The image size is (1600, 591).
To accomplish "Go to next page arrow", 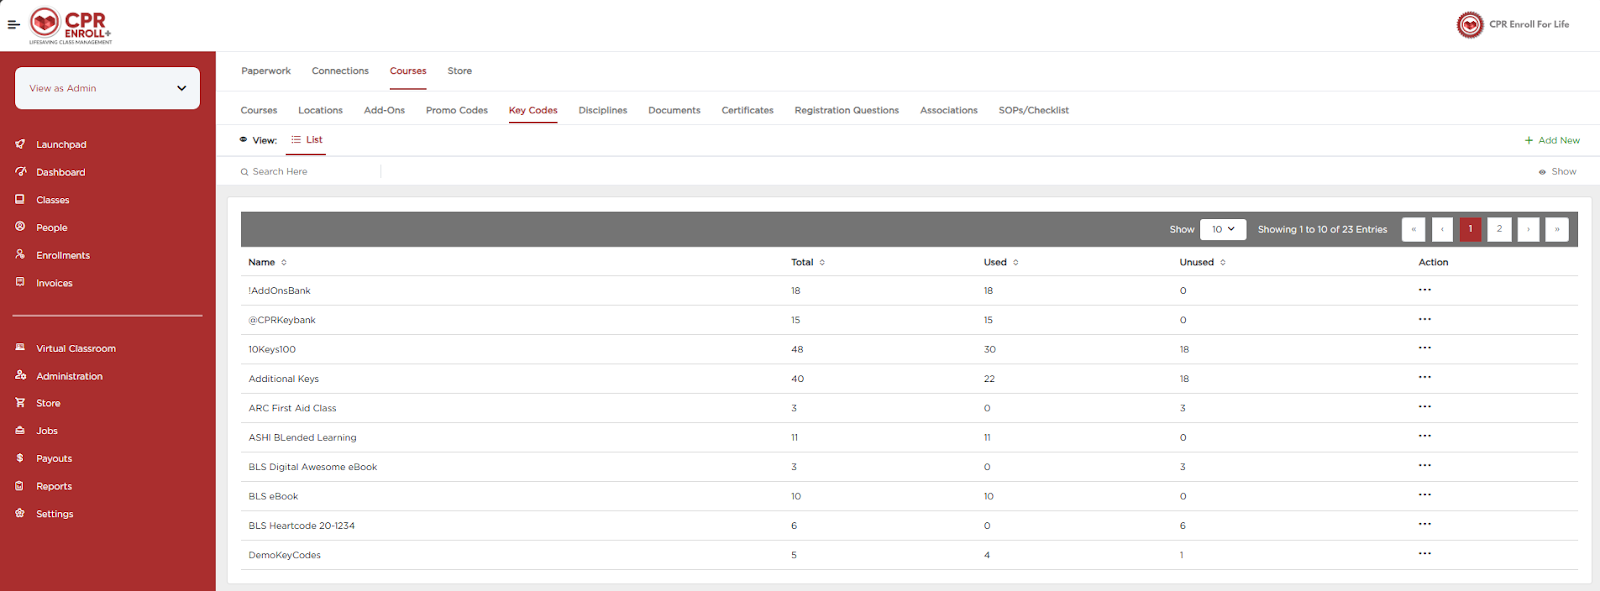I will click(x=1528, y=229).
